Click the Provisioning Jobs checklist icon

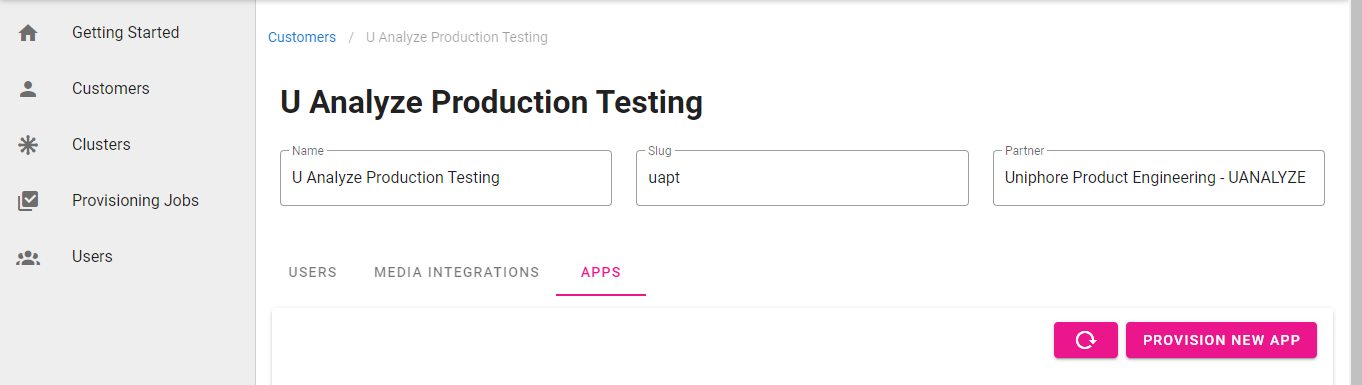coord(28,201)
